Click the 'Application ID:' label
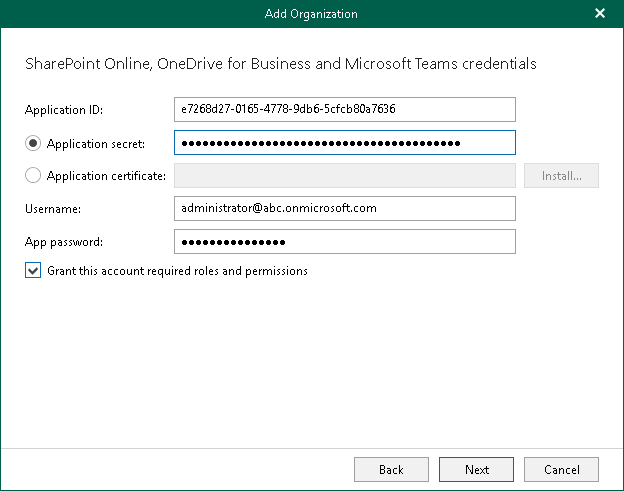This screenshot has height=491, width=624. 64,110
